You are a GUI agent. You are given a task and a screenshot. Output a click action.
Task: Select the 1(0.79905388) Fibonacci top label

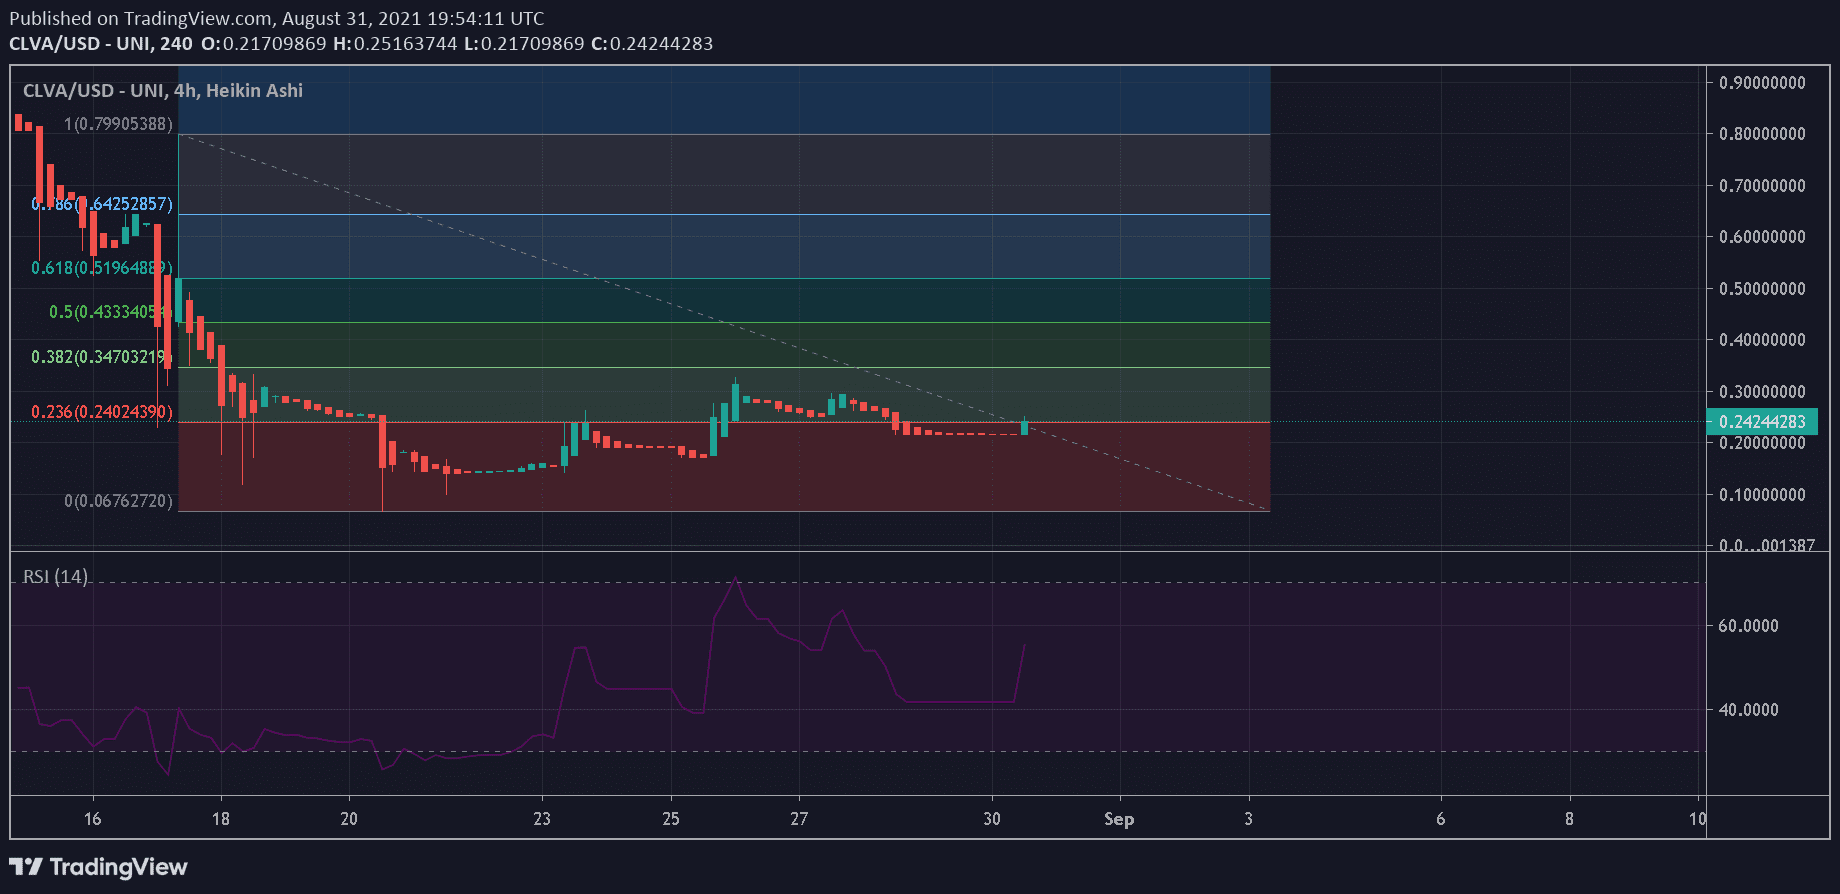118,124
